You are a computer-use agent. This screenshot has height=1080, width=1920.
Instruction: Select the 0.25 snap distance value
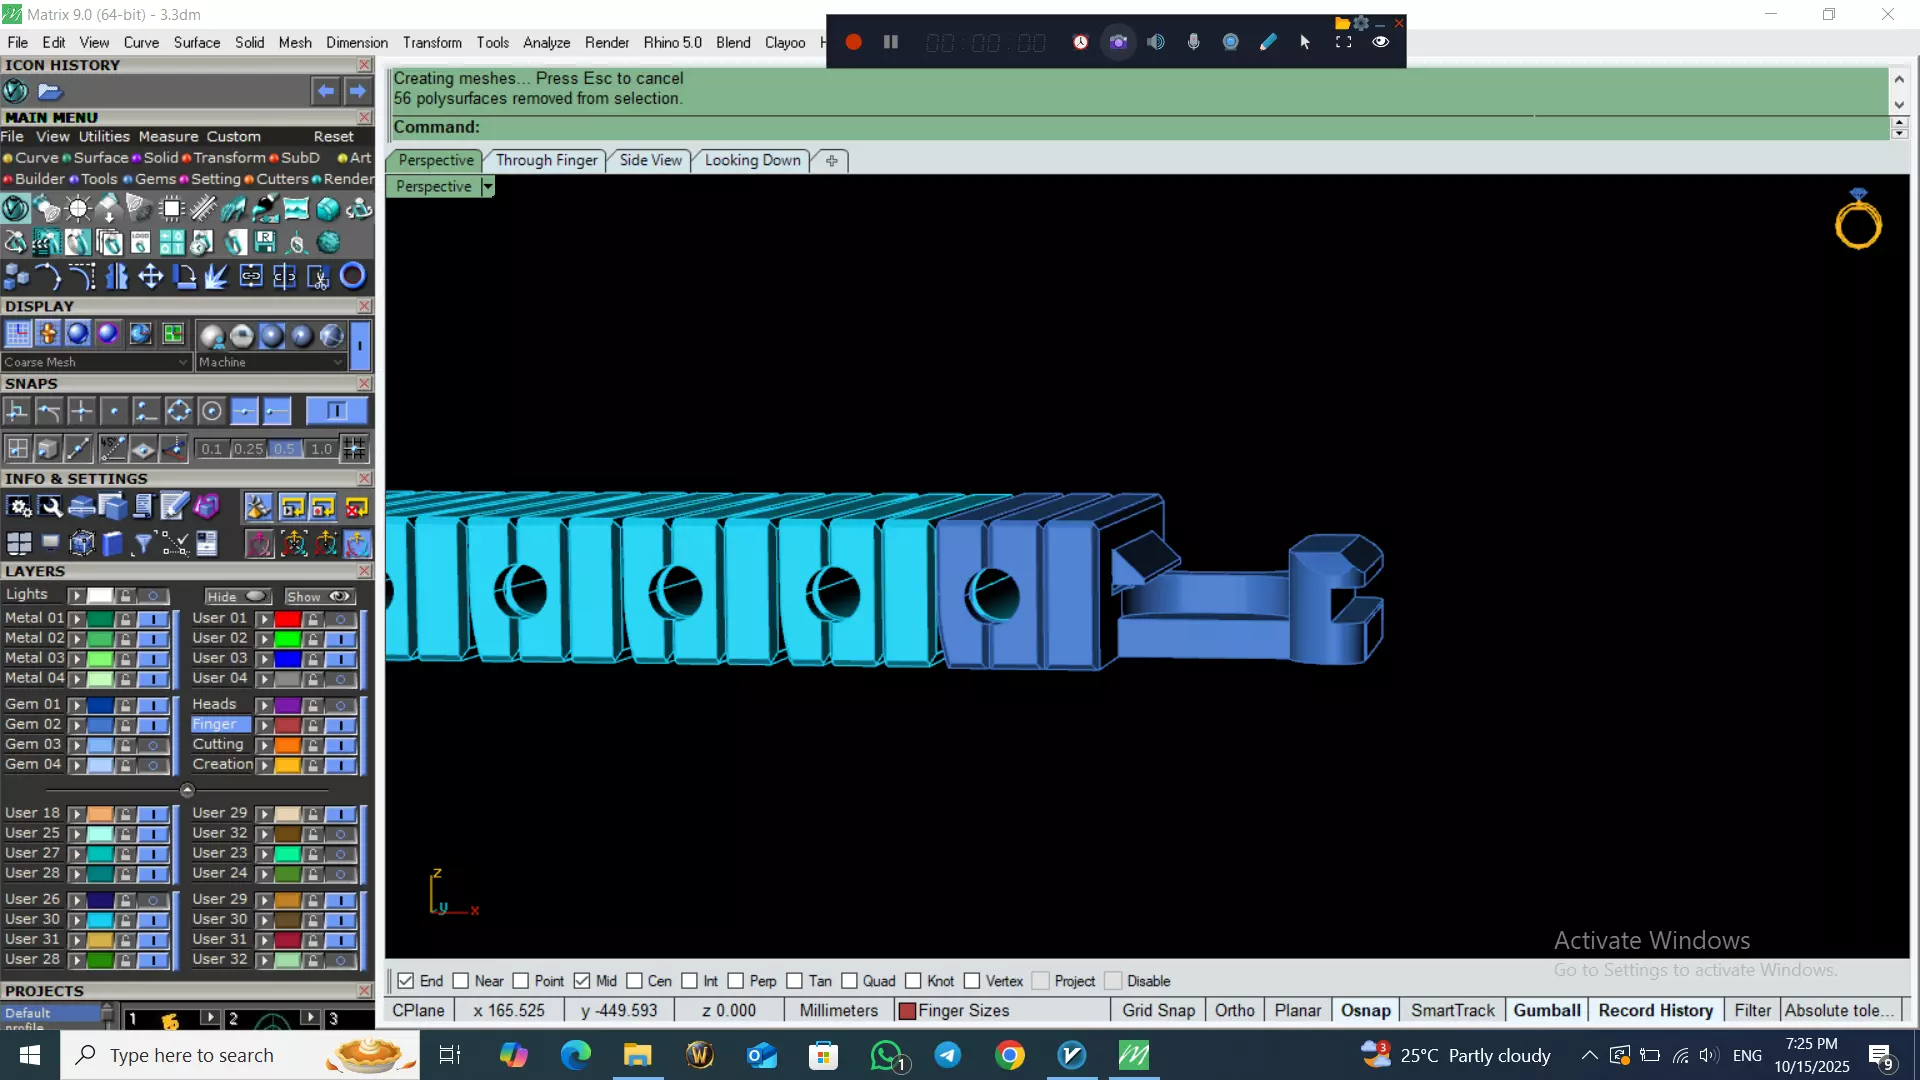coord(248,449)
